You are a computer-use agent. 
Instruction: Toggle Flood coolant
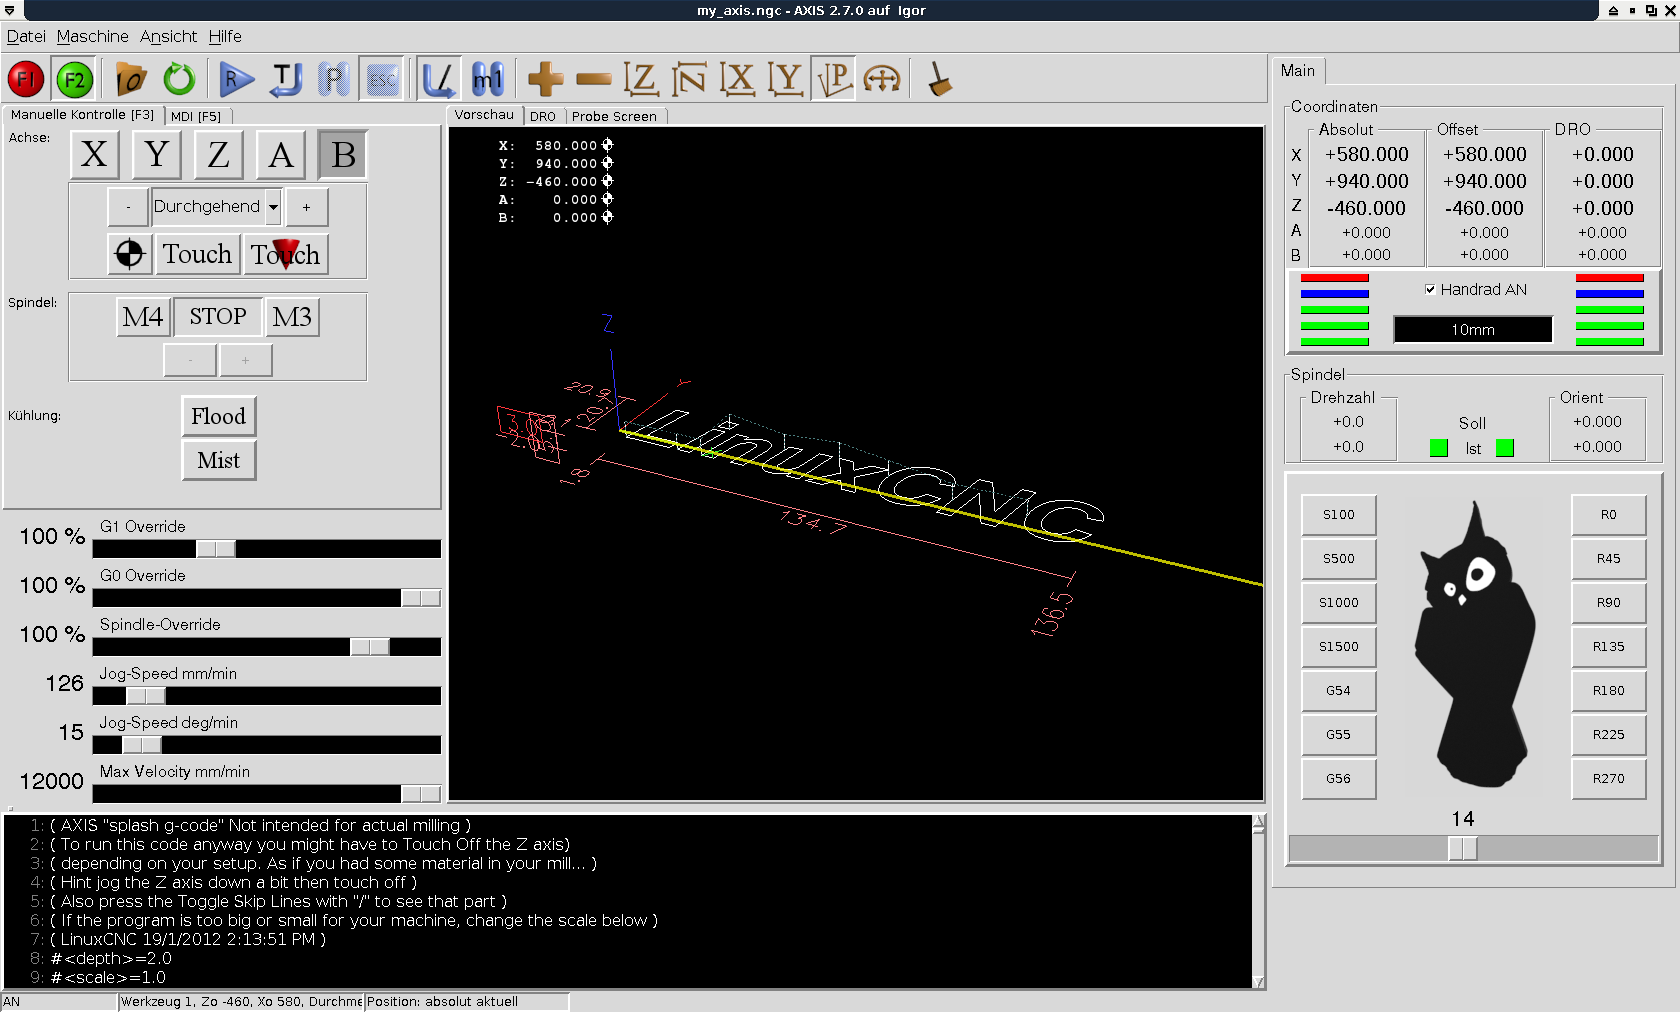[x=219, y=416]
